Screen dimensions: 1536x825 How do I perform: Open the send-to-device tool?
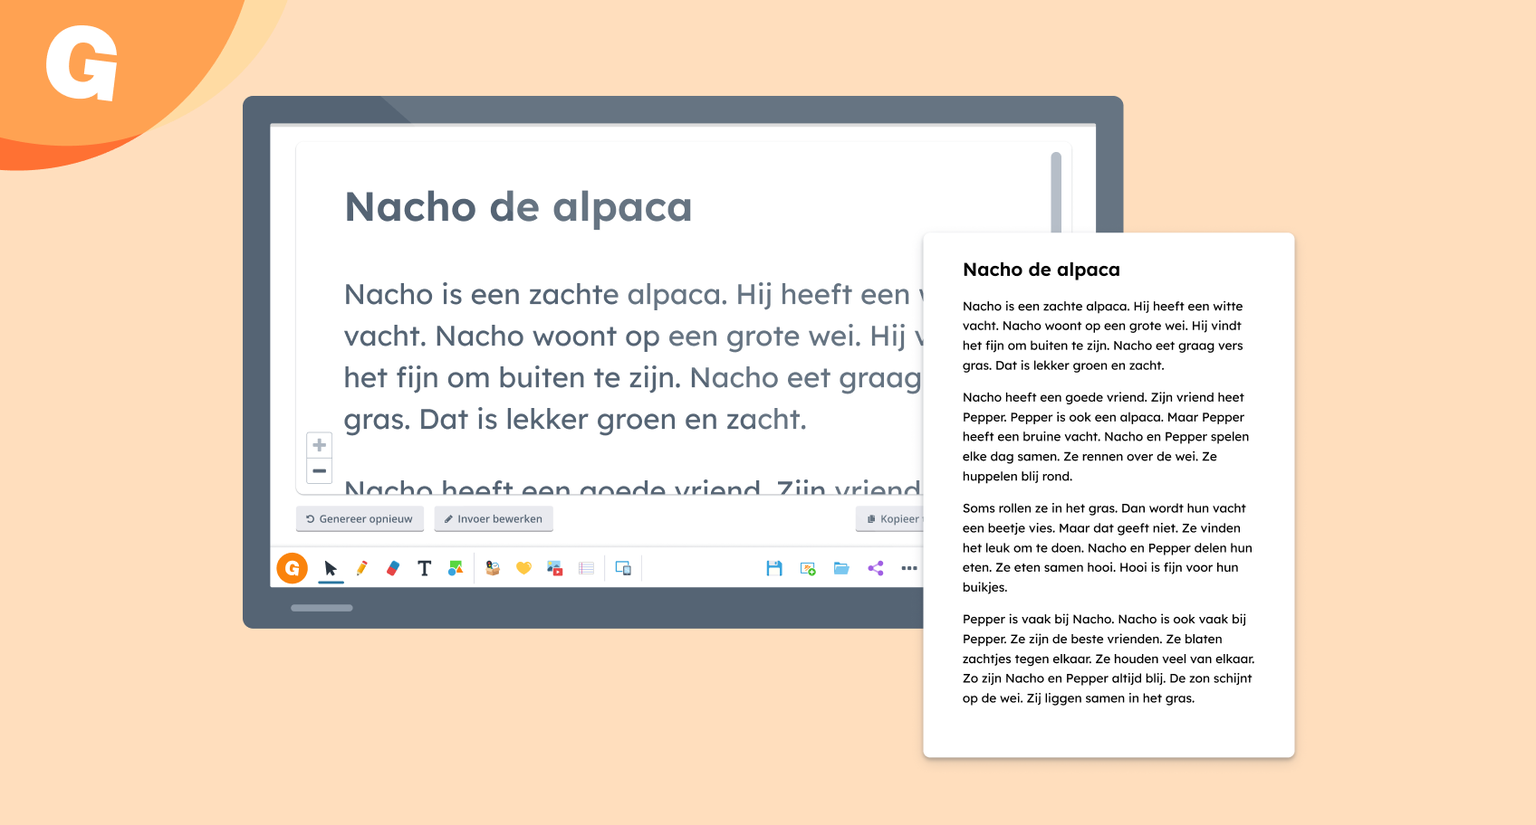[623, 568]
